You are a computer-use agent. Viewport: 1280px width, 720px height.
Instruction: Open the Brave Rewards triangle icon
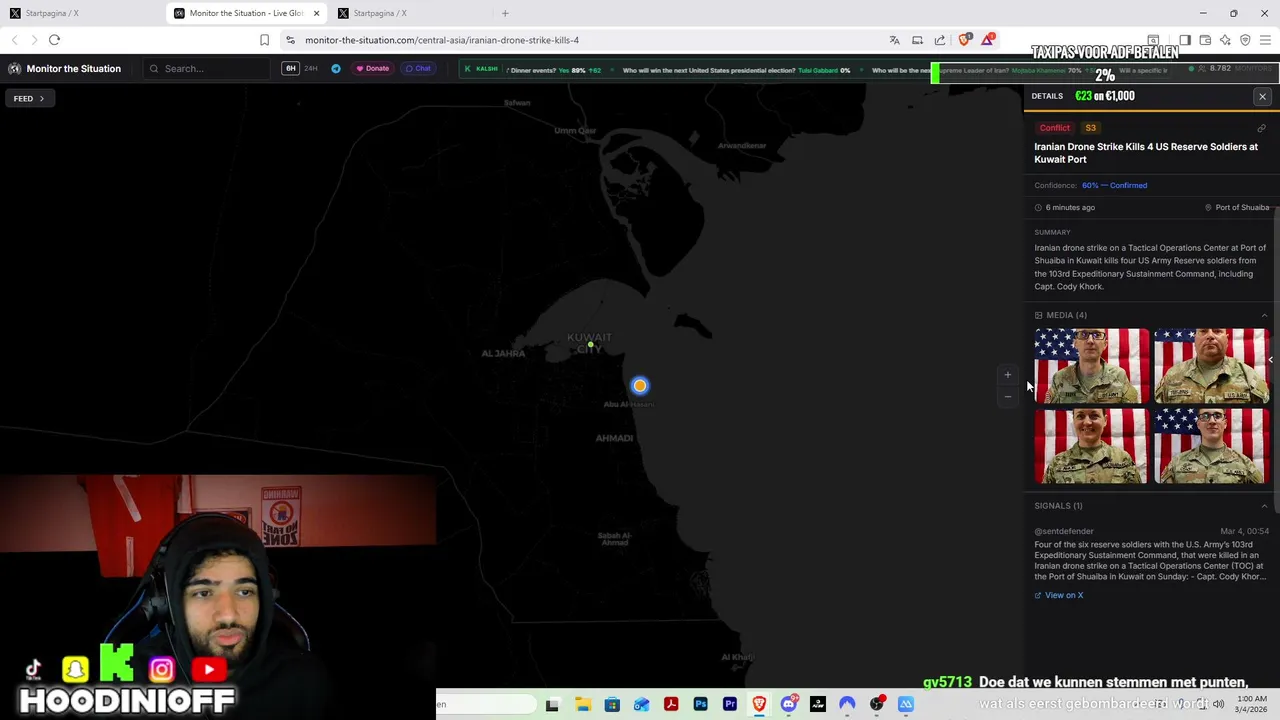988,40
